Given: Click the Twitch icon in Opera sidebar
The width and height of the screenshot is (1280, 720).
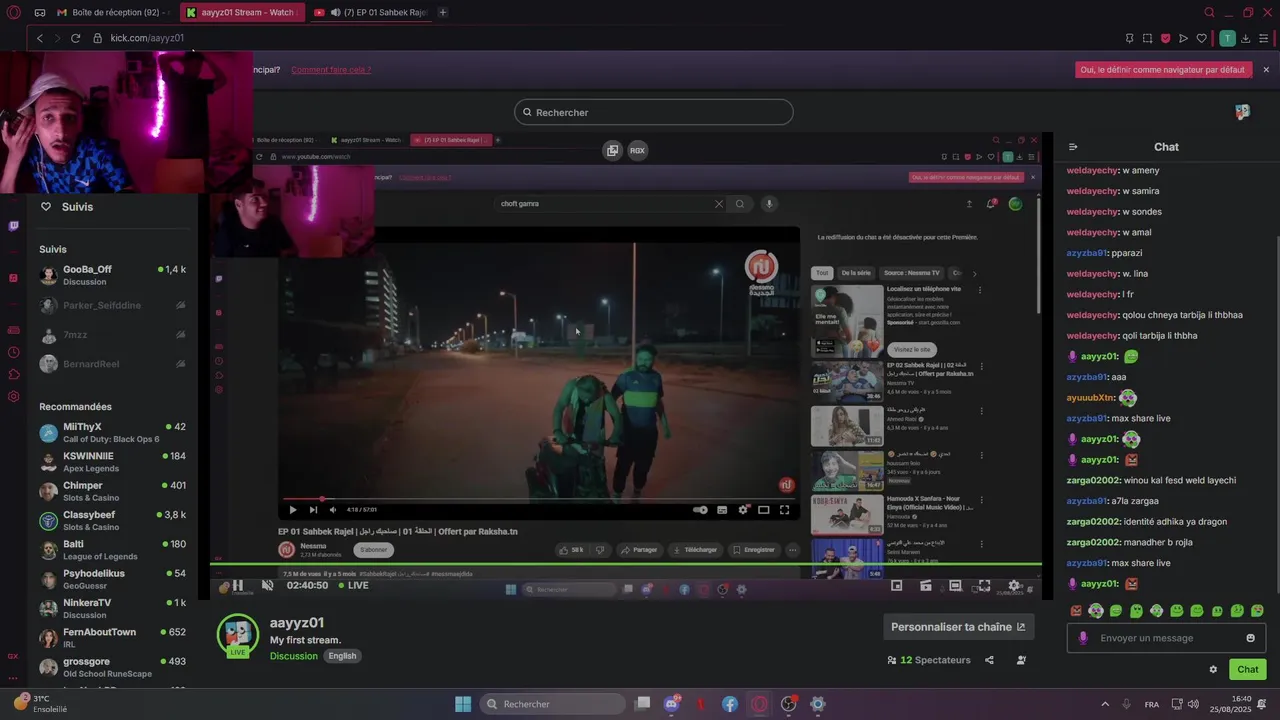Looking at the screenshot, I should (13, 226).
